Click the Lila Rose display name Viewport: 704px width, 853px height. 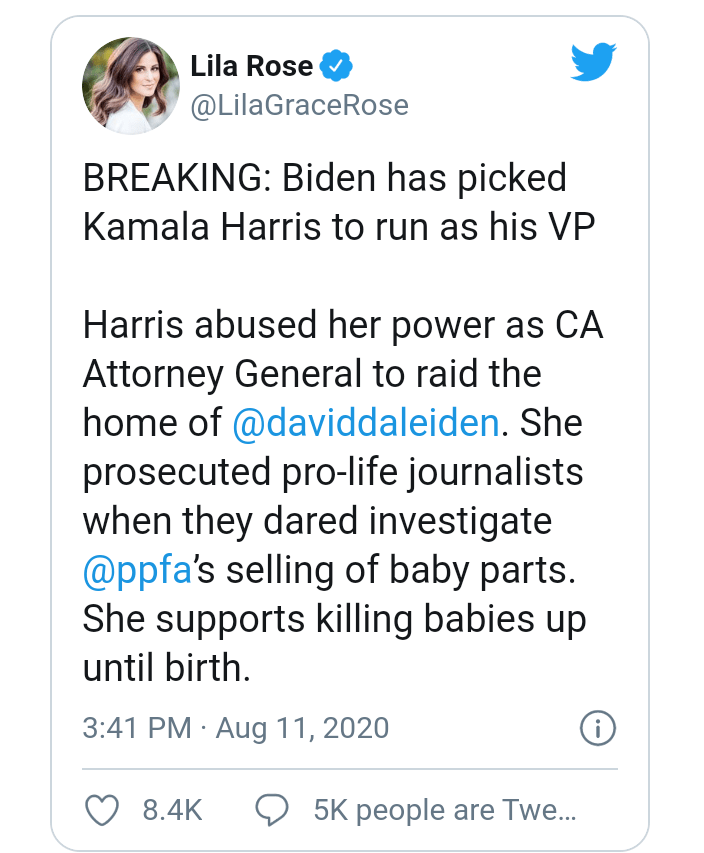(251, 68)
